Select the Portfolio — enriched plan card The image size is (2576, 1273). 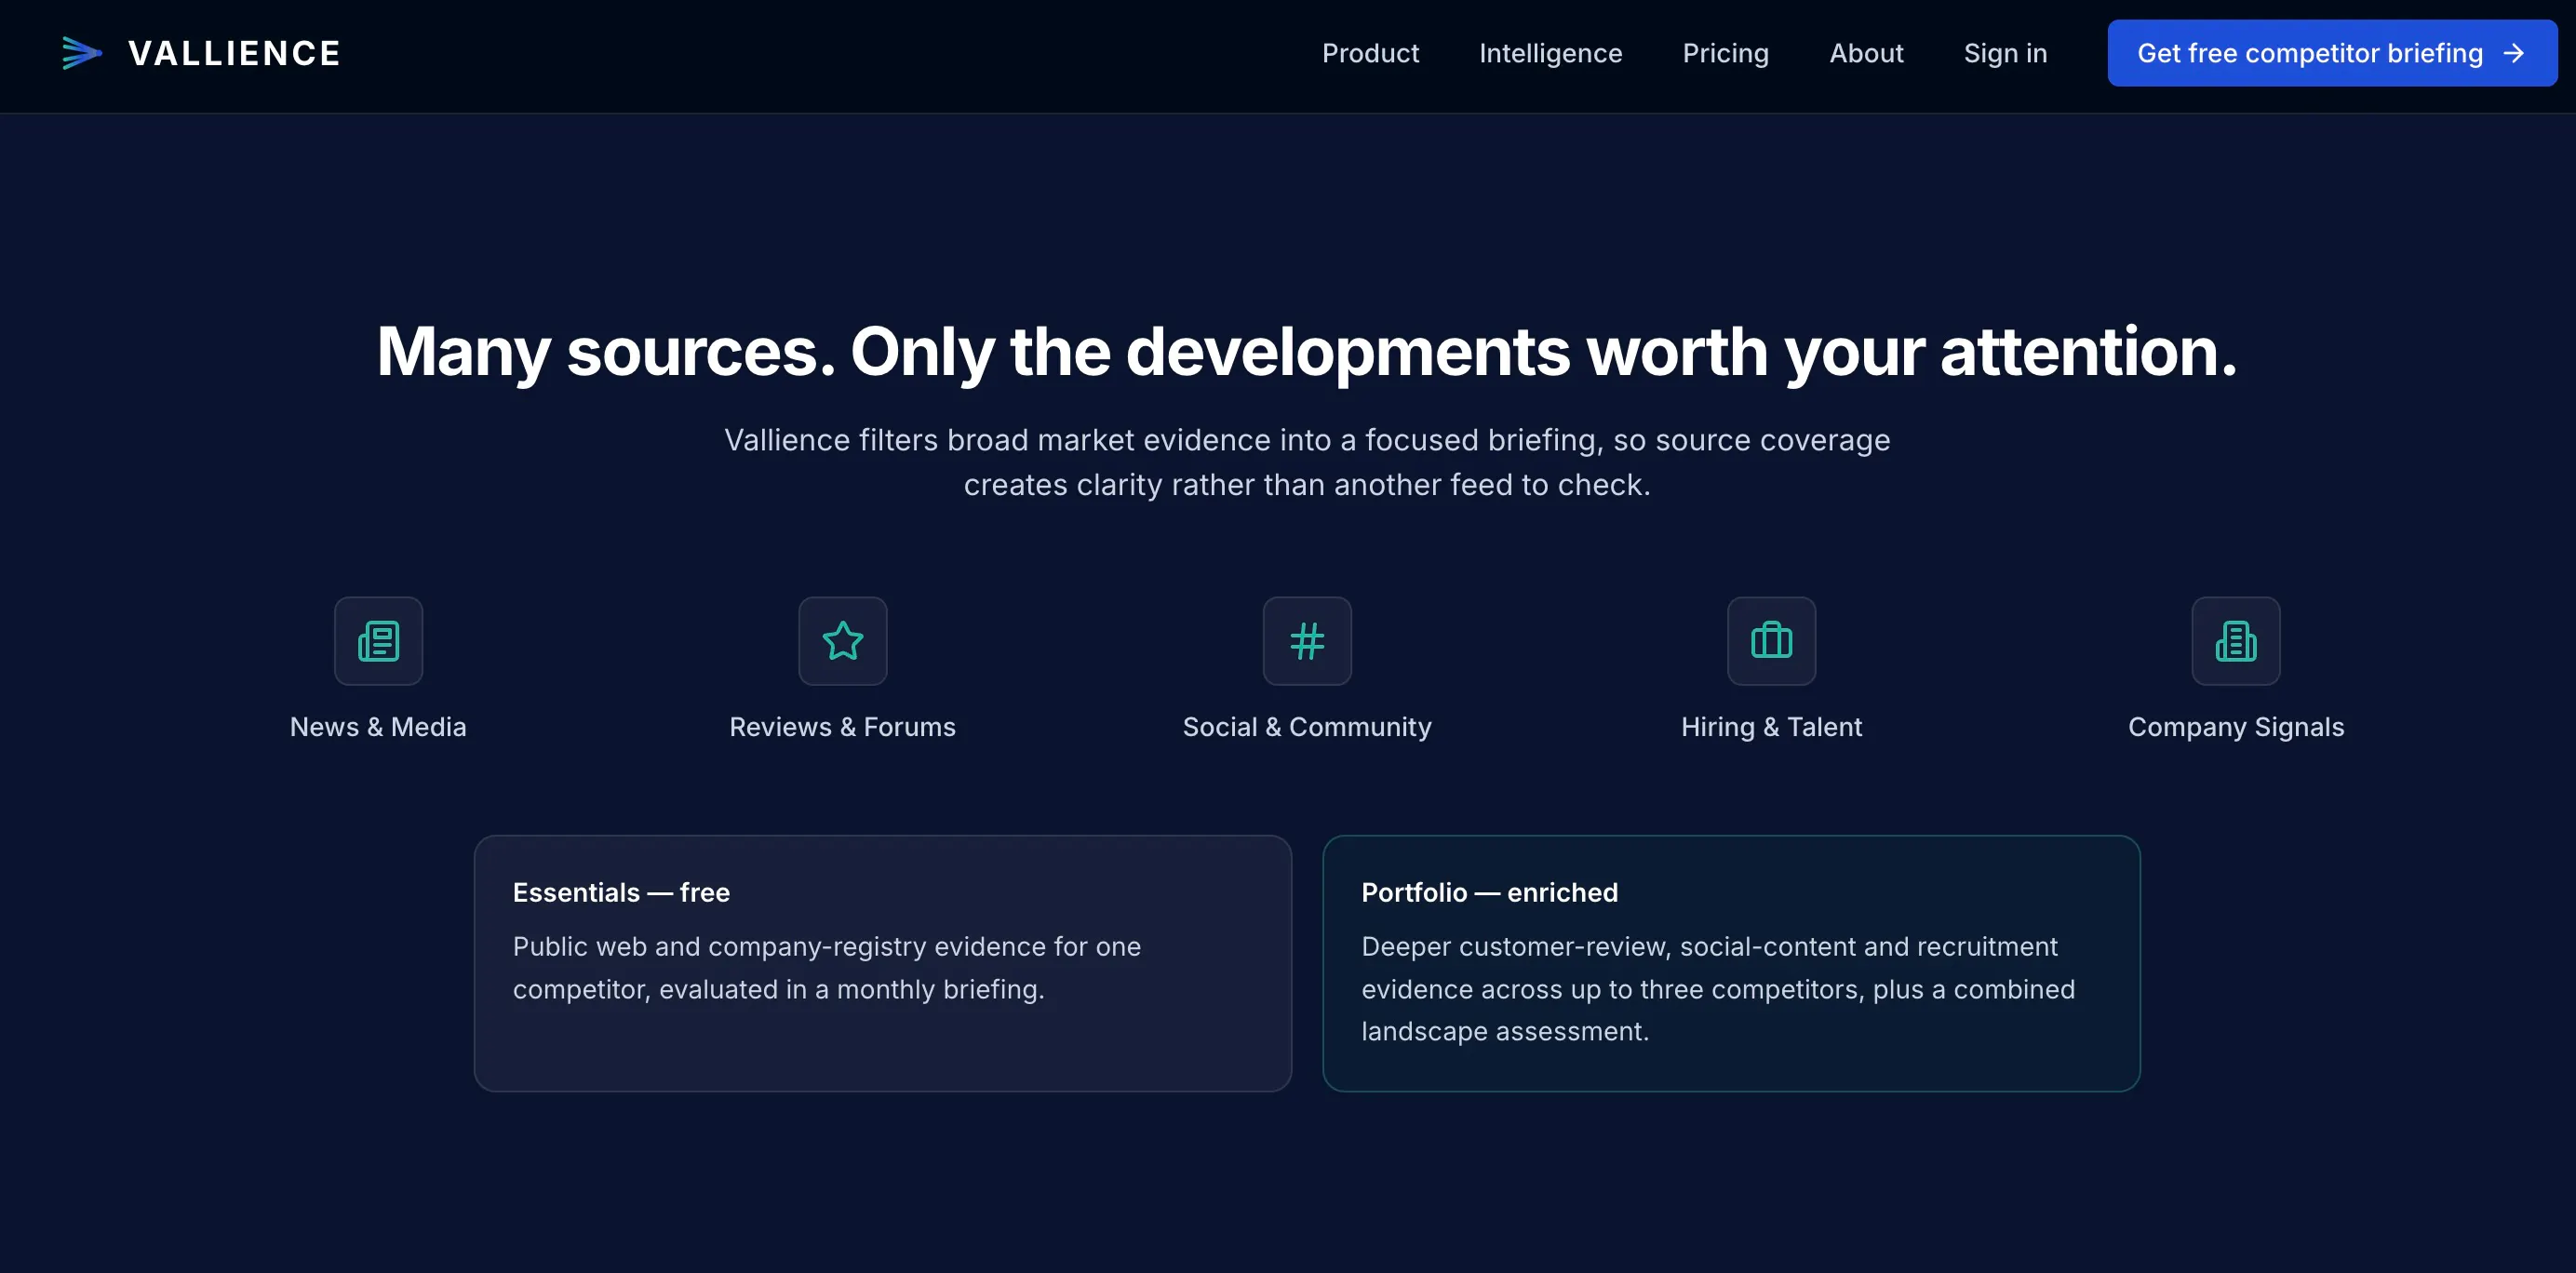pos(1731,963)
